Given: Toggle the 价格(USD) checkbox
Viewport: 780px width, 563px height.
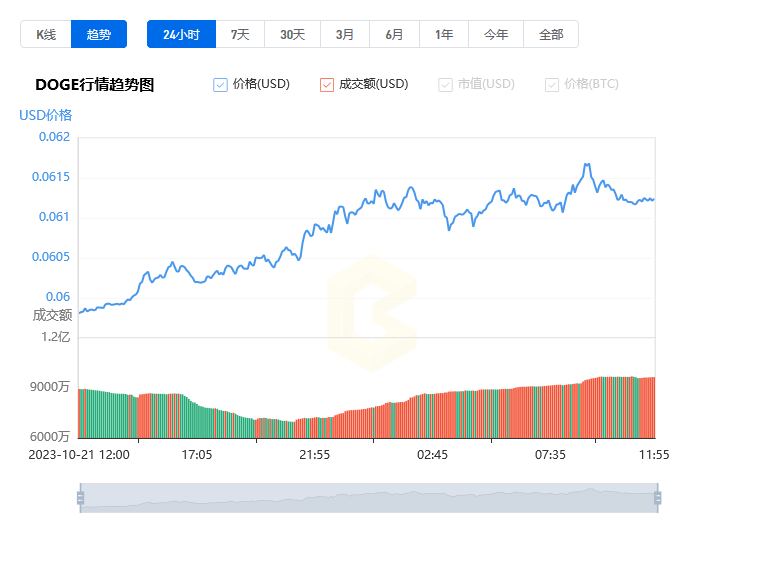Looking at the screenshot, I should (221, 85).
